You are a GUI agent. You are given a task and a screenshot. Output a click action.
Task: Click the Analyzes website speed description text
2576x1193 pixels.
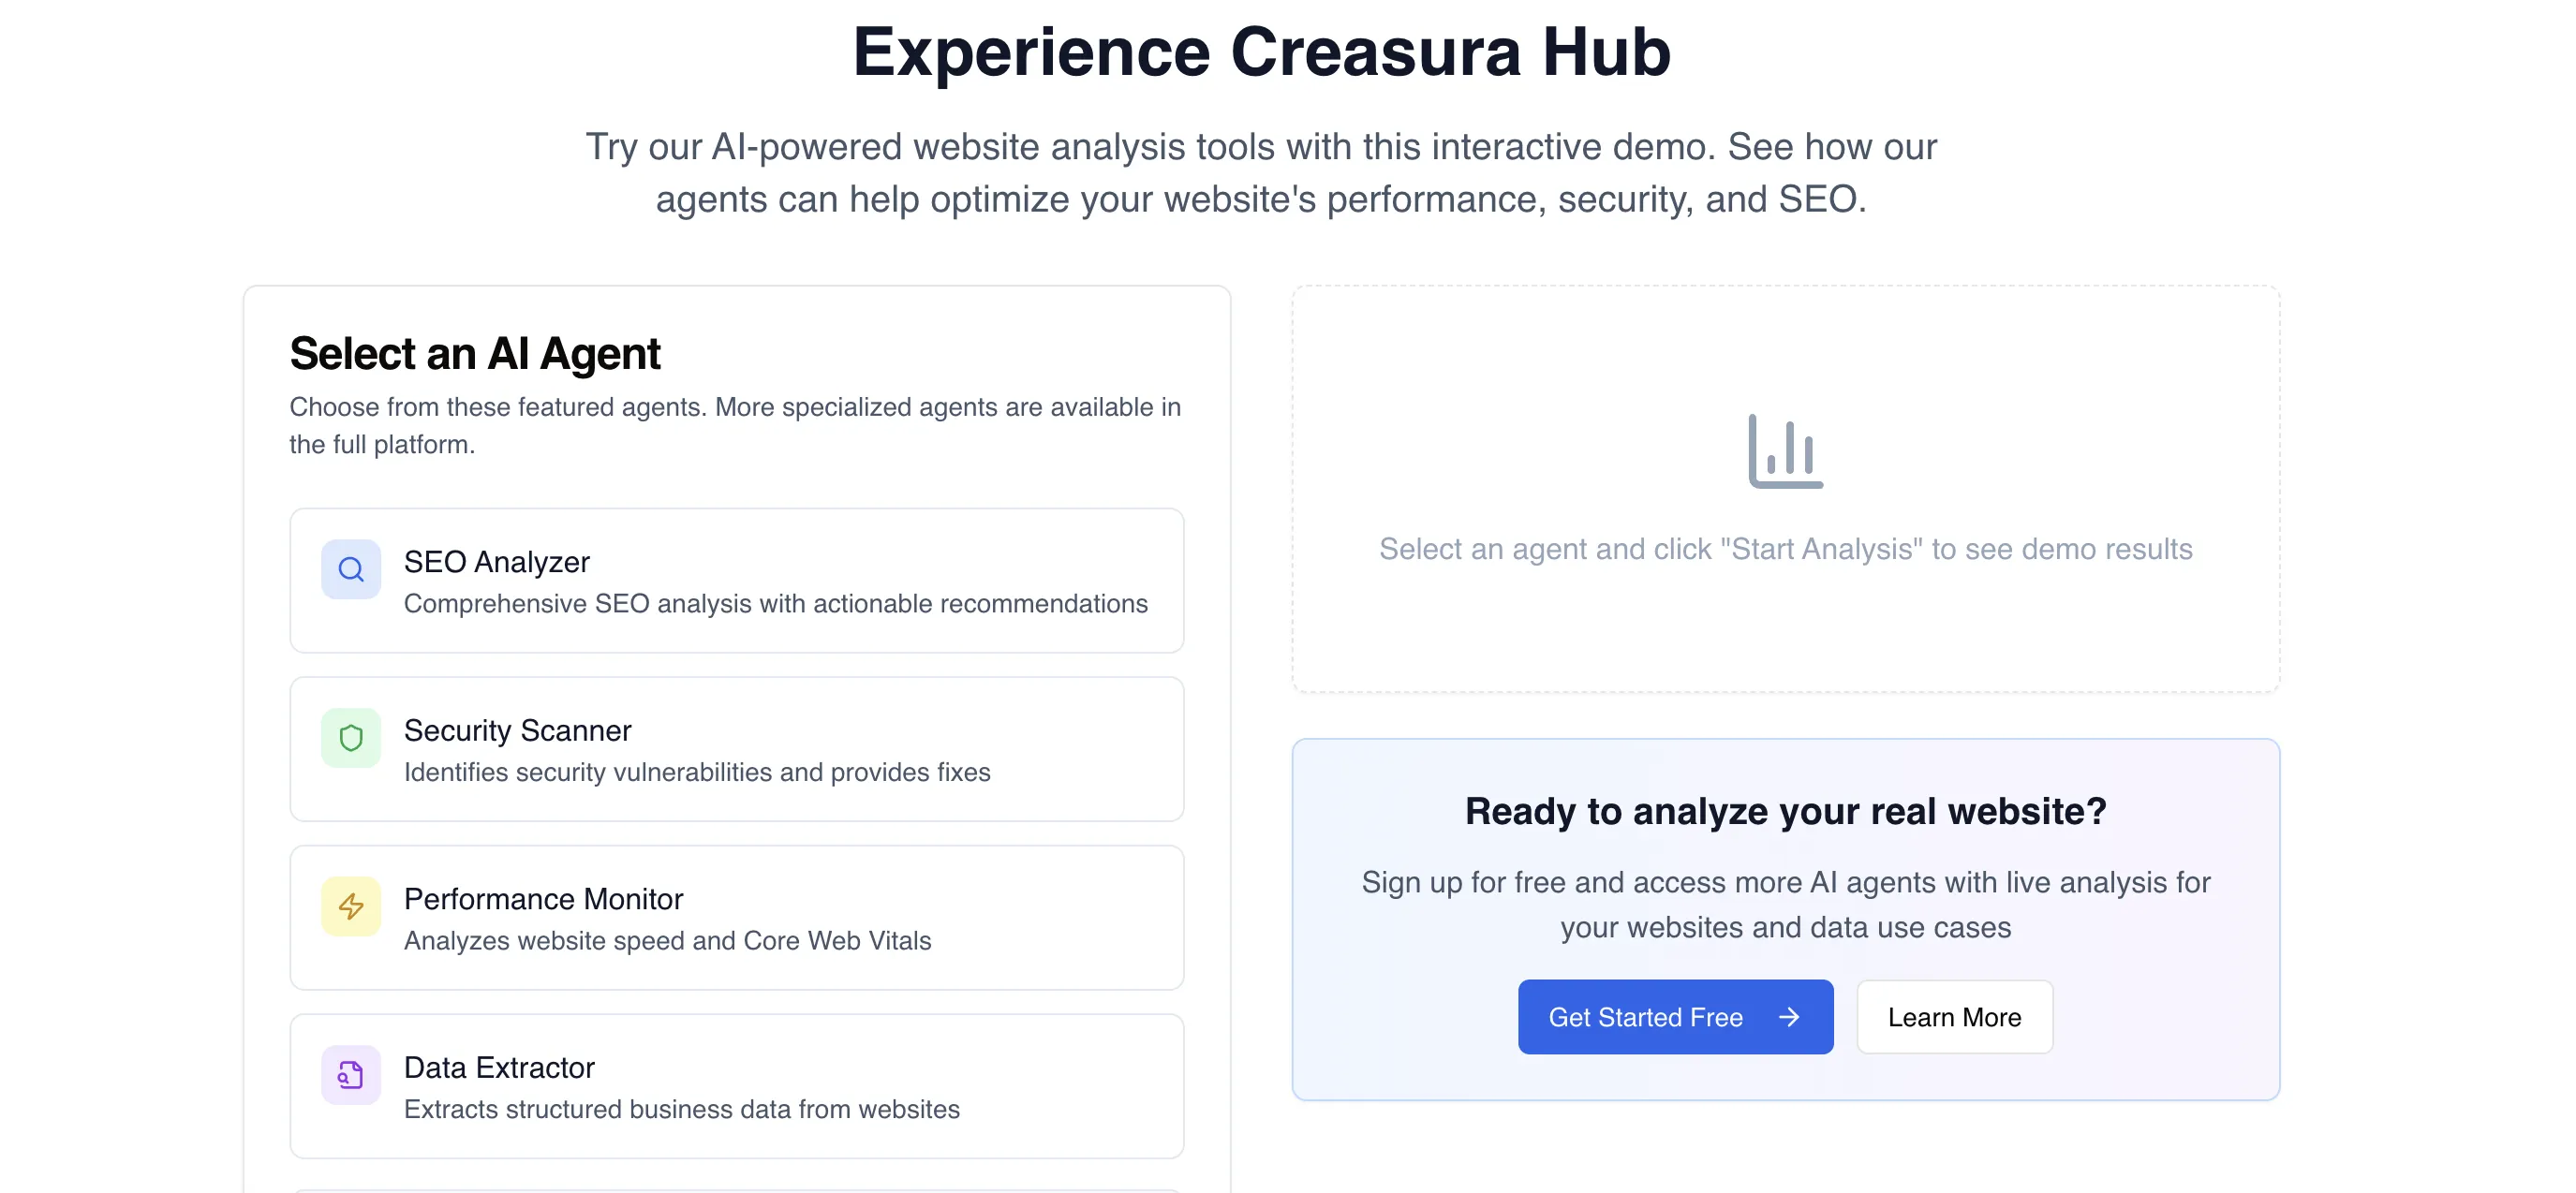point(667,941)
